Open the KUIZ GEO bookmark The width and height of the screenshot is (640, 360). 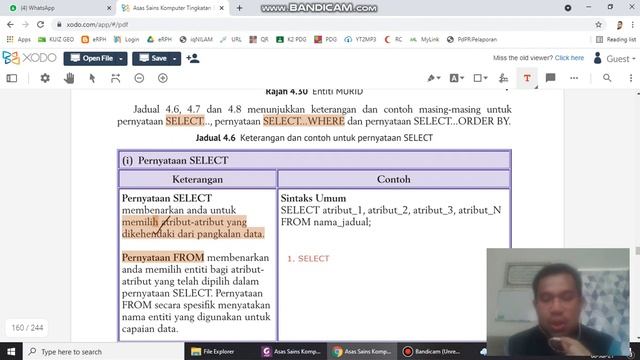(x=56, y=40)
